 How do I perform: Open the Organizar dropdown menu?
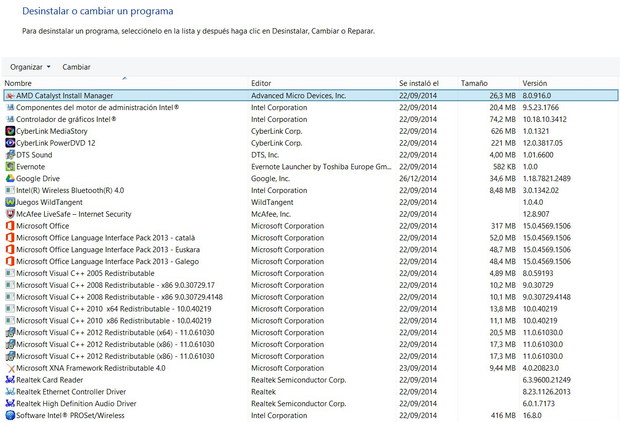tap(30, 67)
